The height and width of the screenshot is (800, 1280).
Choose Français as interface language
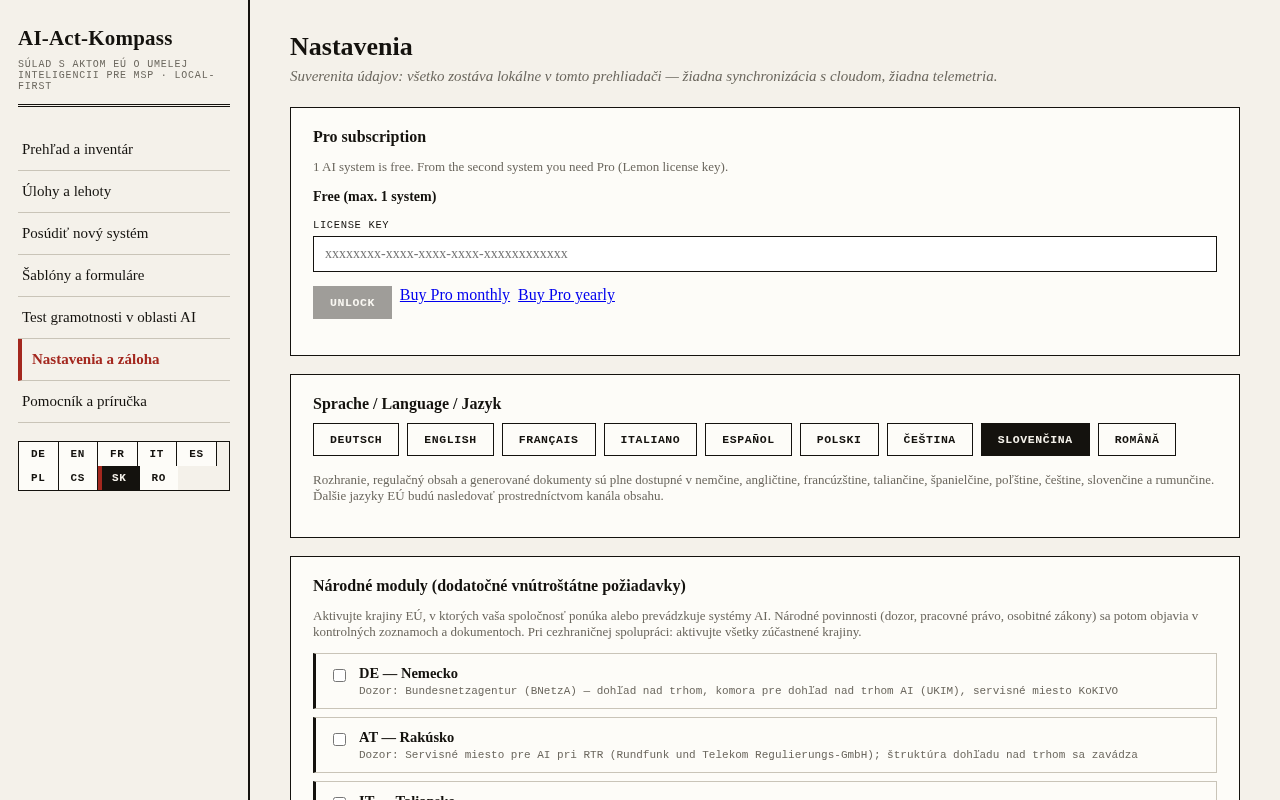tap(549, 440)
